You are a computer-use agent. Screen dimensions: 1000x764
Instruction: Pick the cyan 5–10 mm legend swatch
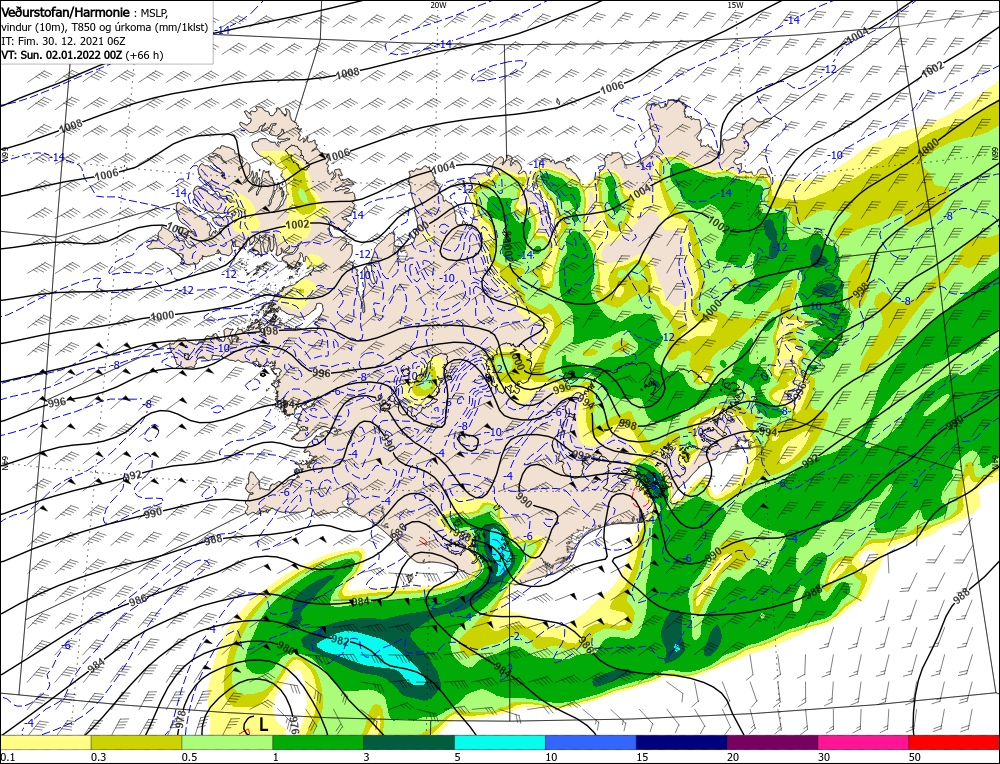pos(500,742)
